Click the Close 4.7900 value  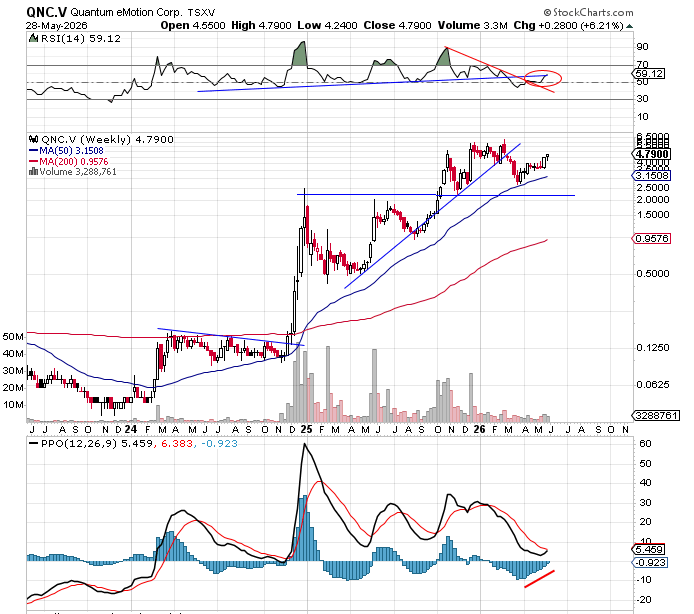[x=397, y=26]
